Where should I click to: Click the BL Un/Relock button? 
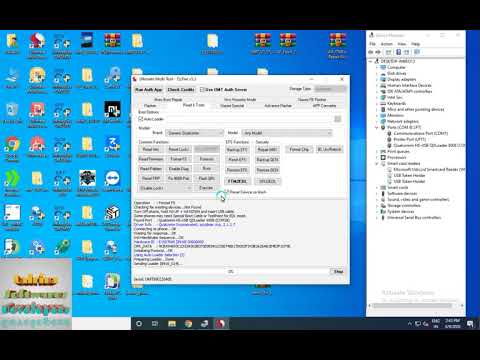coord(329,149)
